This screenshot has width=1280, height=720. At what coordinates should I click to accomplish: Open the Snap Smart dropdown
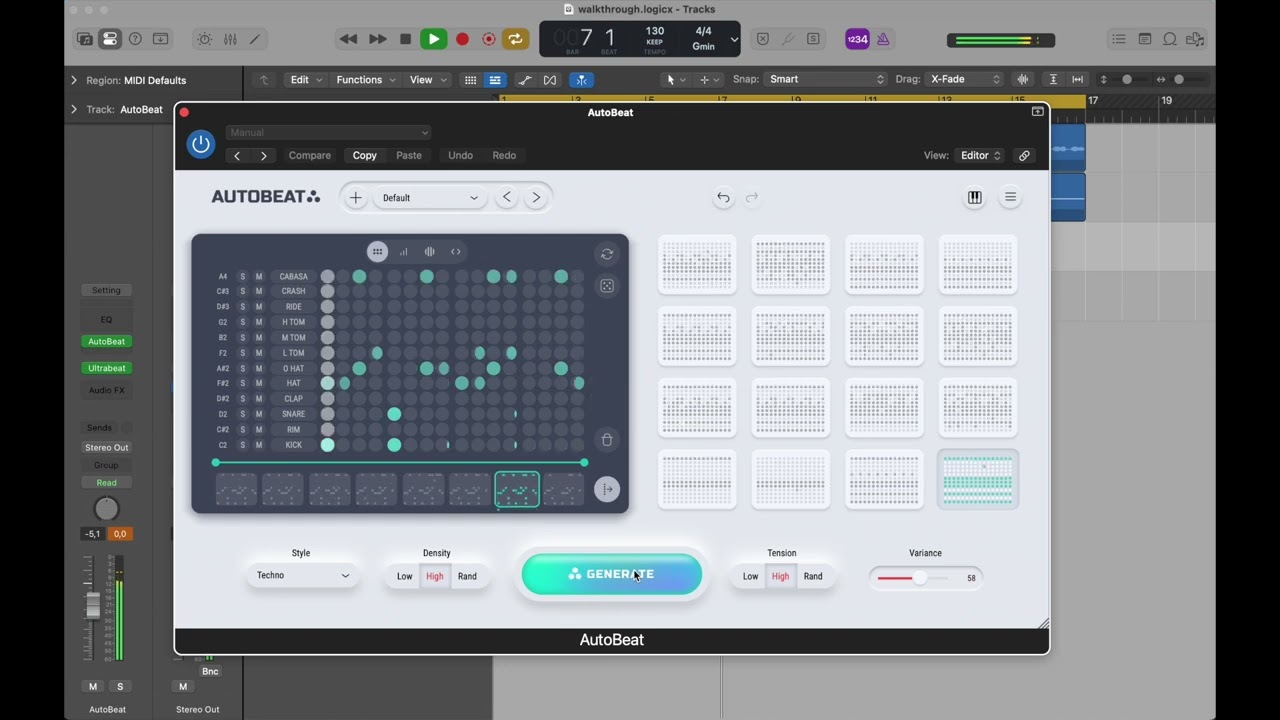tap(825, 79)
